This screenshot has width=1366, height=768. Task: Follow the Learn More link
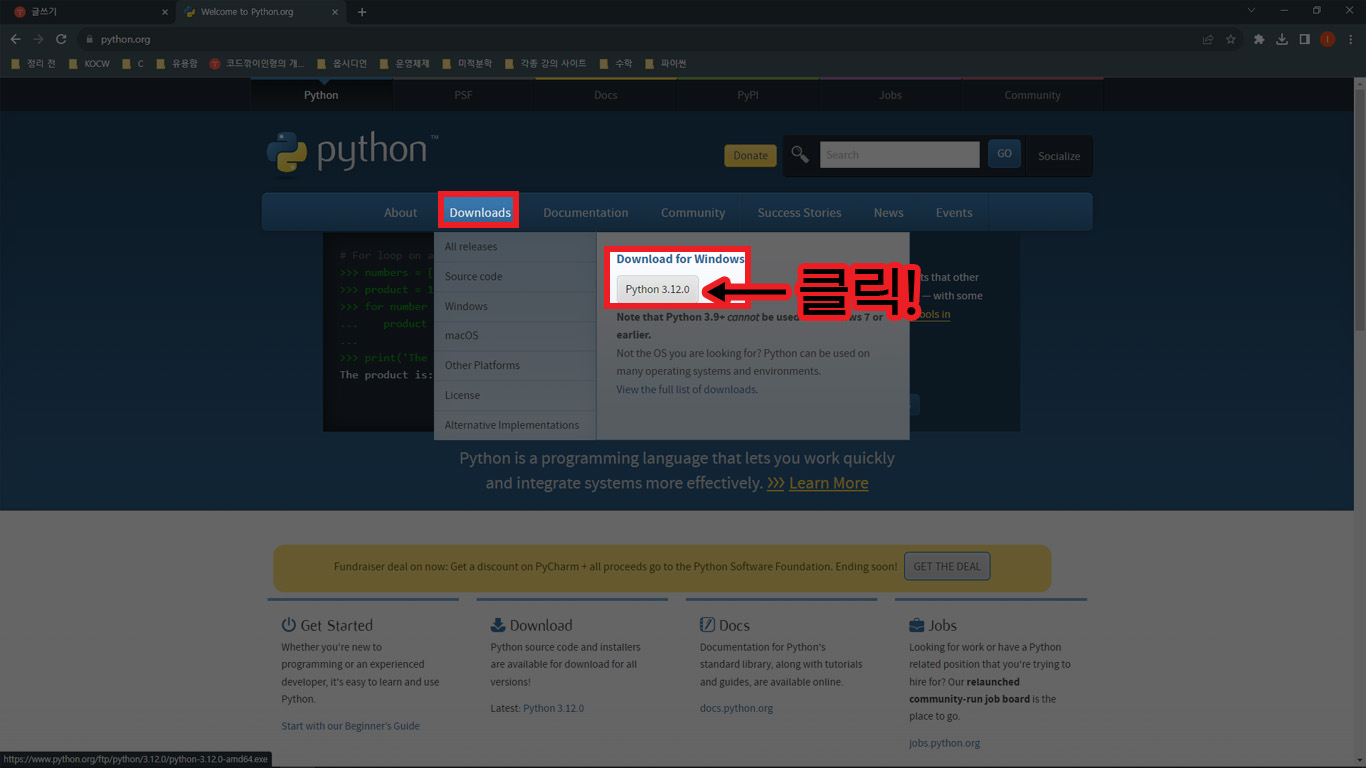click(828, 483)
